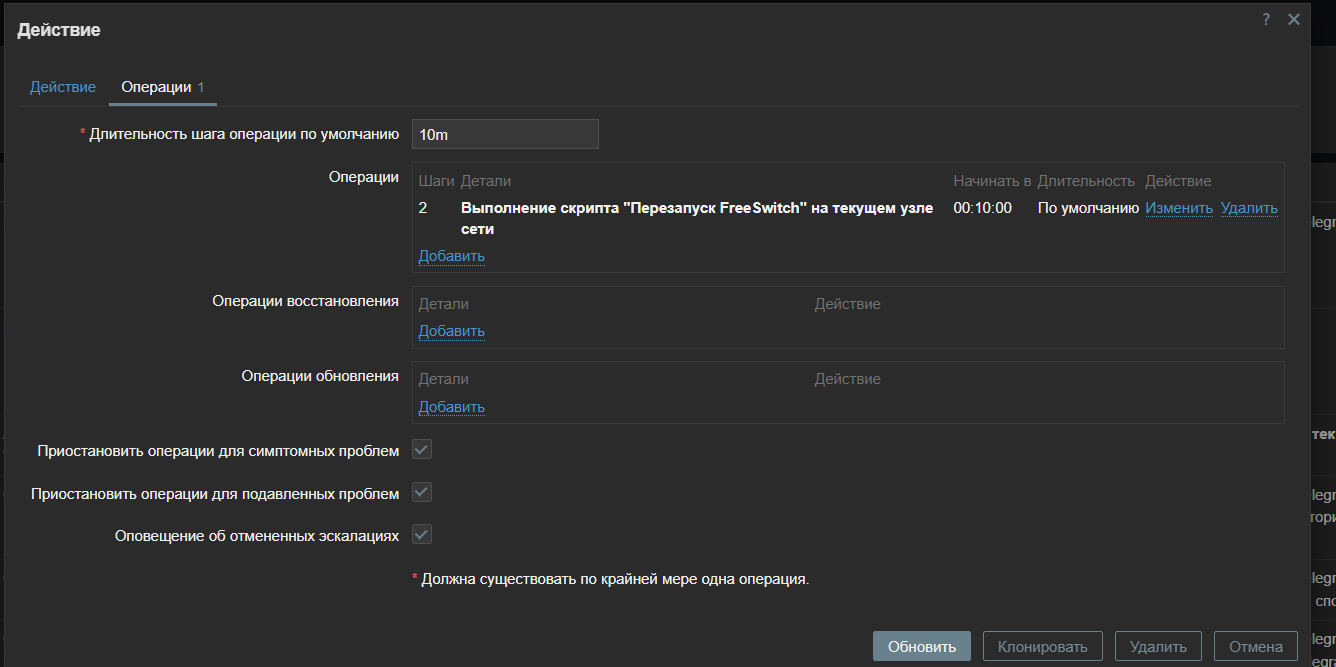This screenshot has width=1336, height=667.
Task: Select the Операции tab
Action: pos(156,87)
